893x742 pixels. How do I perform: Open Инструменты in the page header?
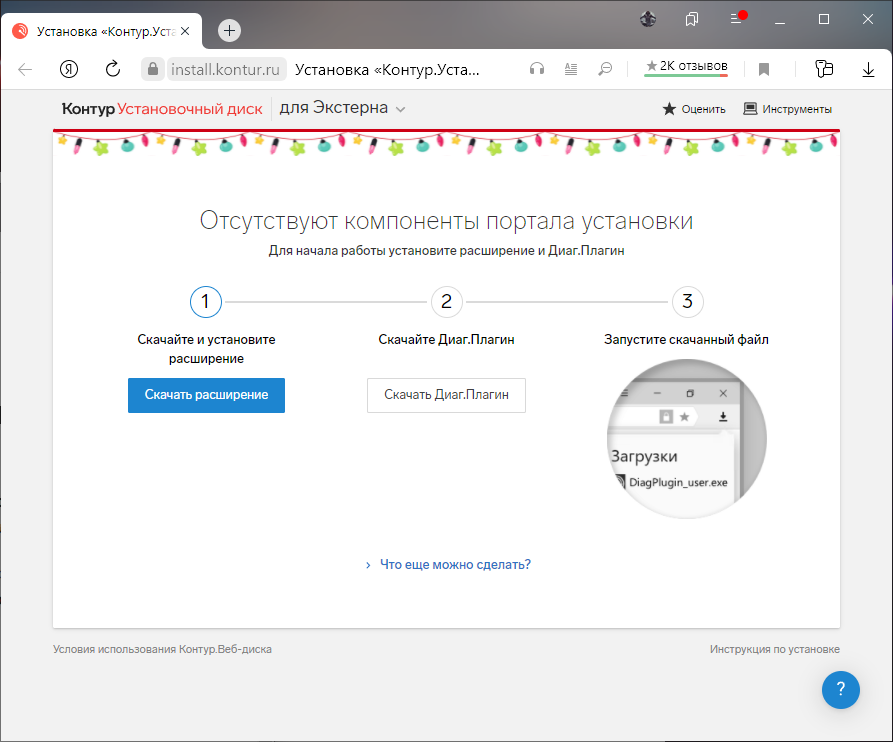click(x=788, y=109)
